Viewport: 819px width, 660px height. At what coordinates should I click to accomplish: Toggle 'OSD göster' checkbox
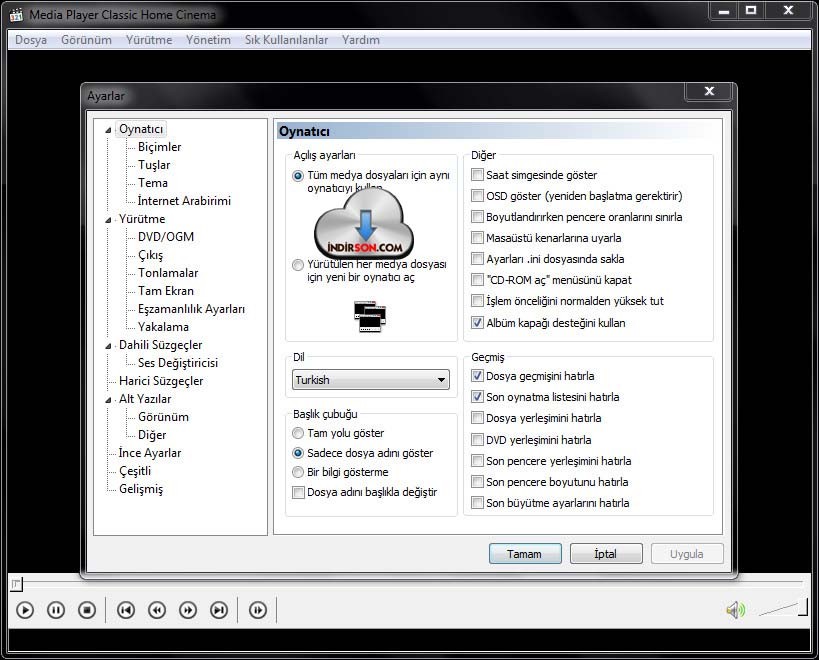click(x=477, y=195)
